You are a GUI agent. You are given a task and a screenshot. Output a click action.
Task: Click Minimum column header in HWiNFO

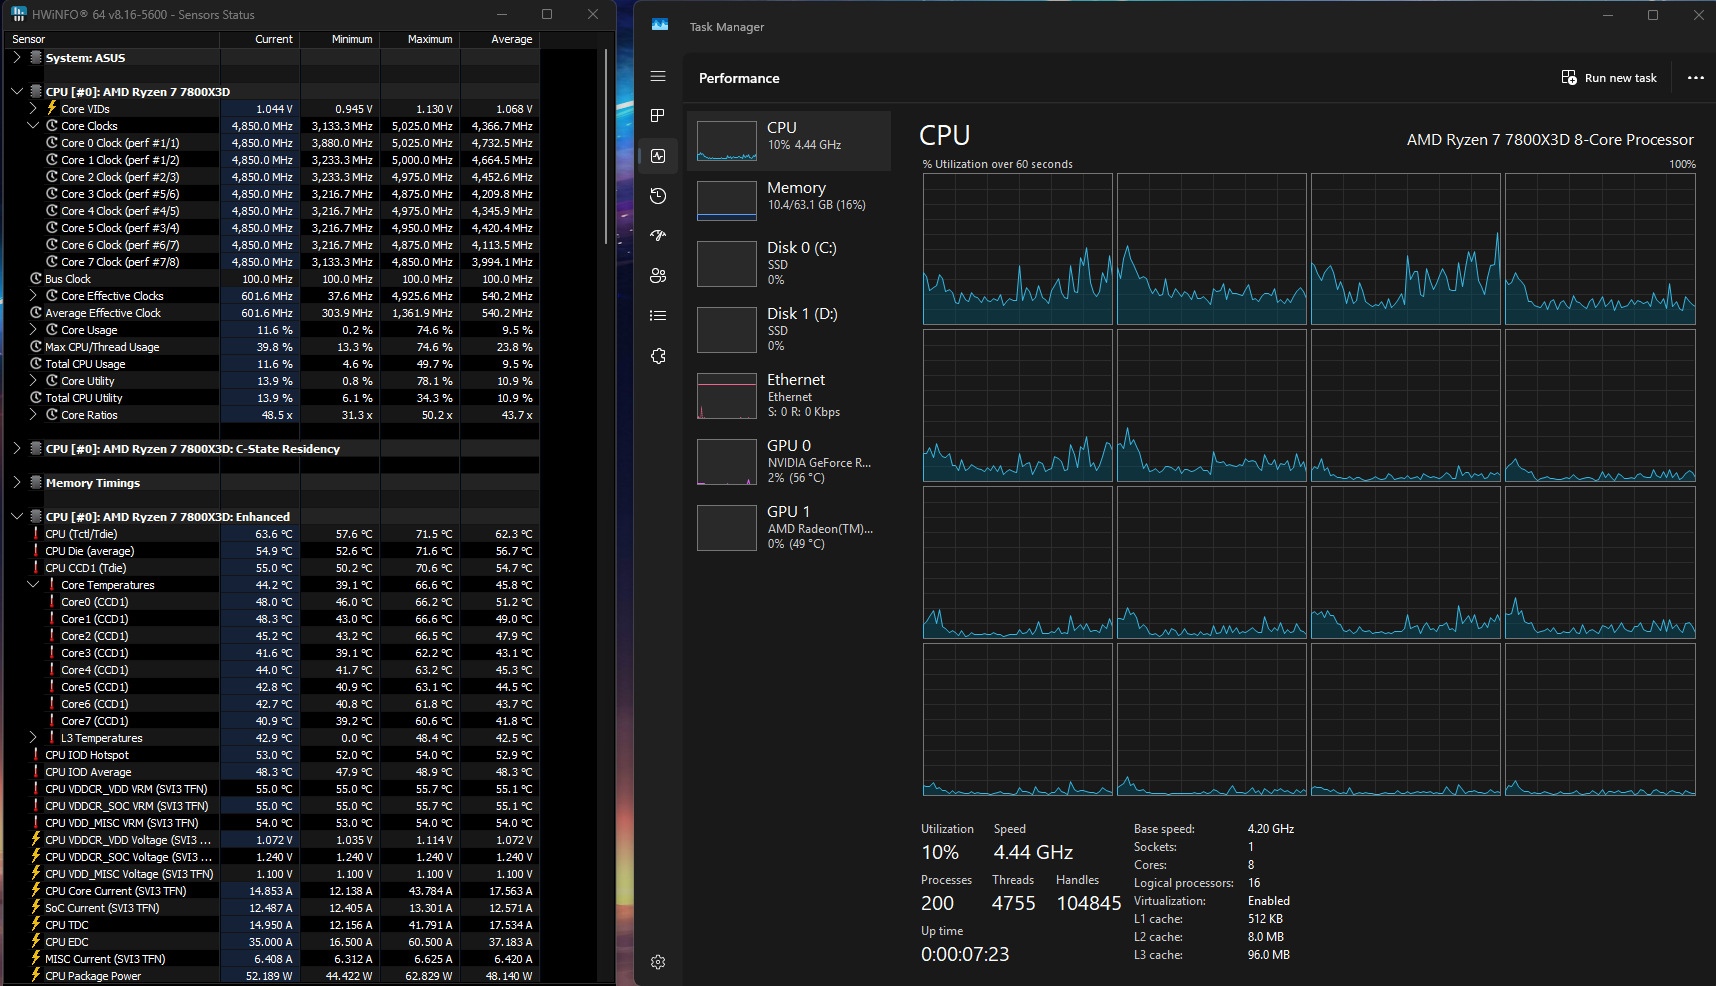click(340, 39)
